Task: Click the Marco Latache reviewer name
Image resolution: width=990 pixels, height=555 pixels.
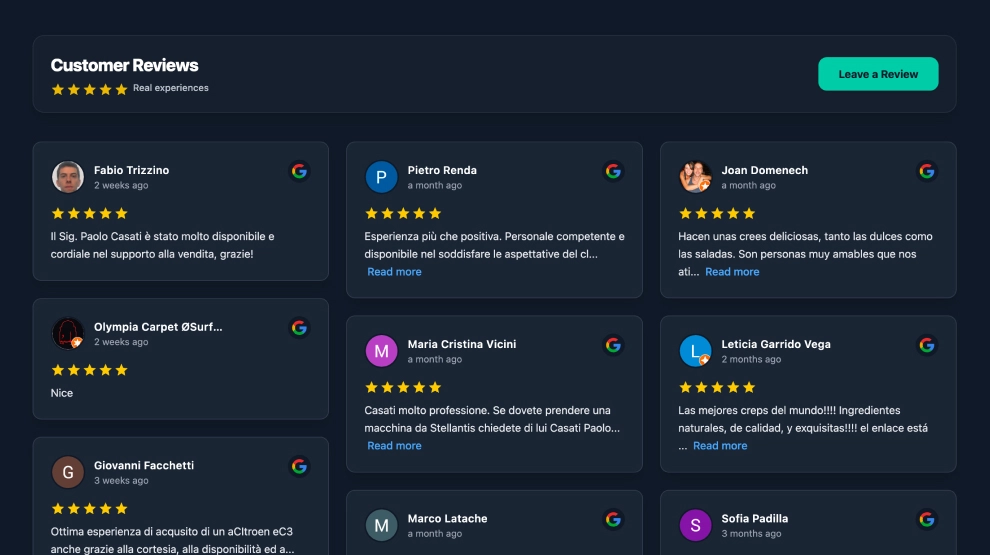Action: (x=447, y=518)
